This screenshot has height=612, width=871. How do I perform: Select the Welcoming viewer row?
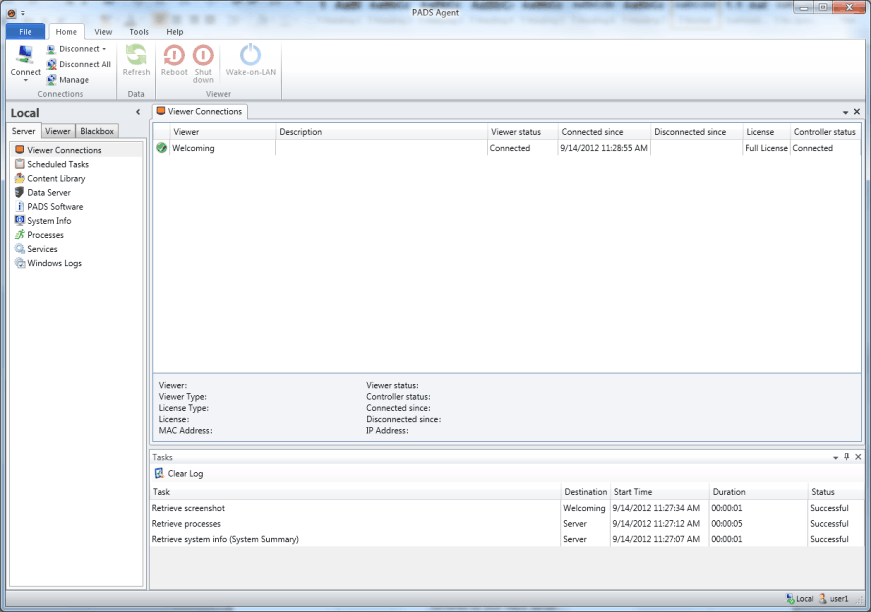[193, 148]
